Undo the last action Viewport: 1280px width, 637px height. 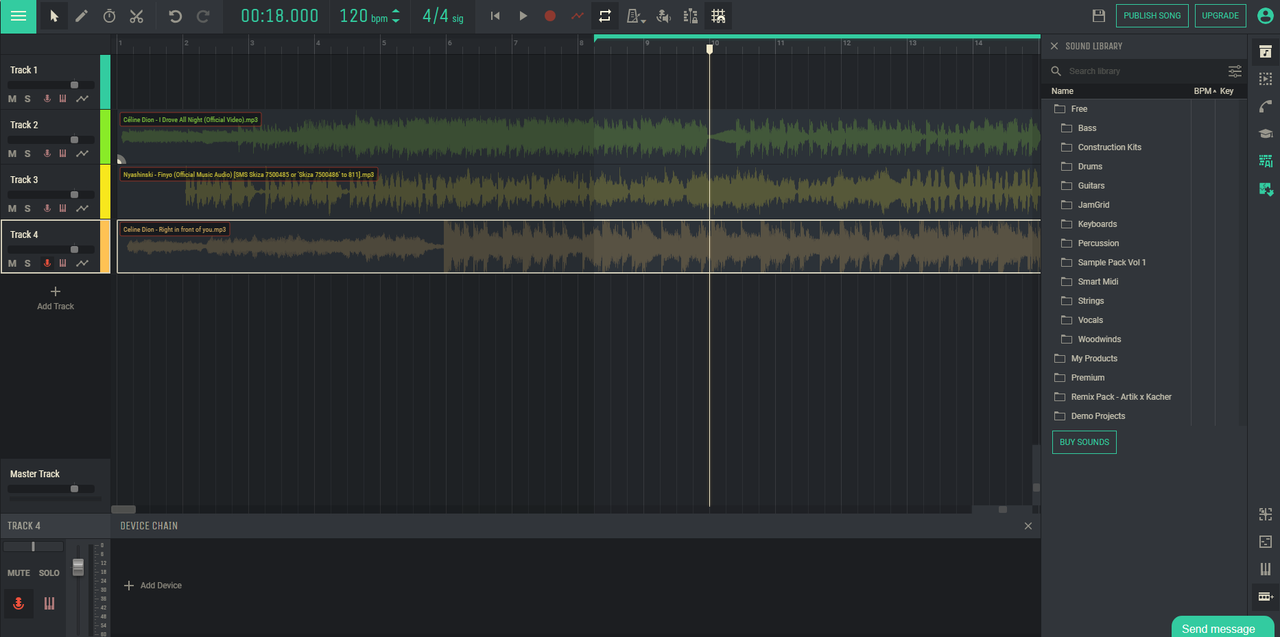pyautogui.click(x=175, y=16)
